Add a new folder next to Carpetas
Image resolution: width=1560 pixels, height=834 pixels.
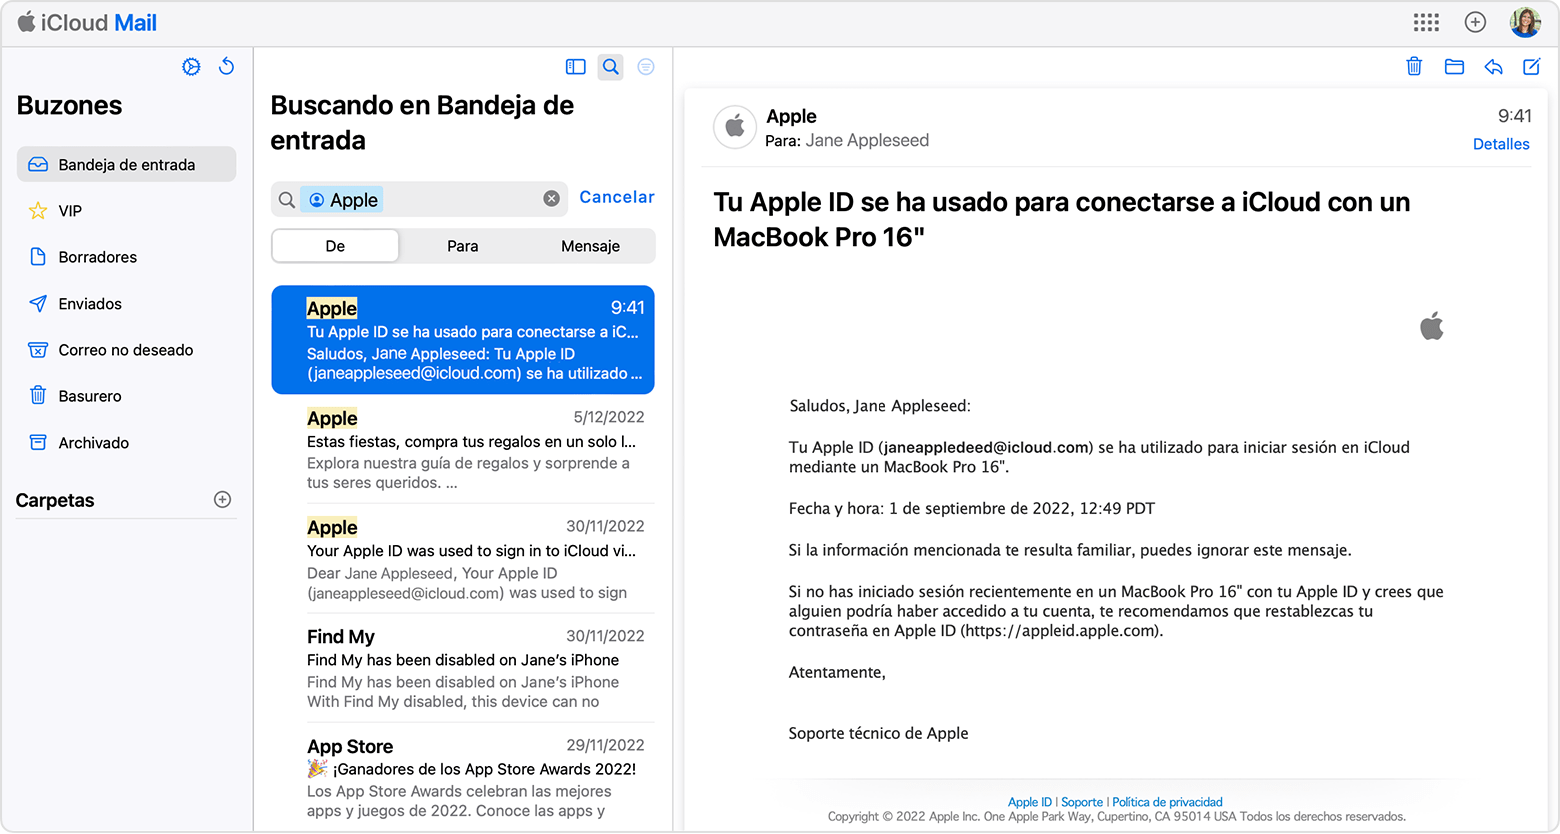[x=223, y=500]
